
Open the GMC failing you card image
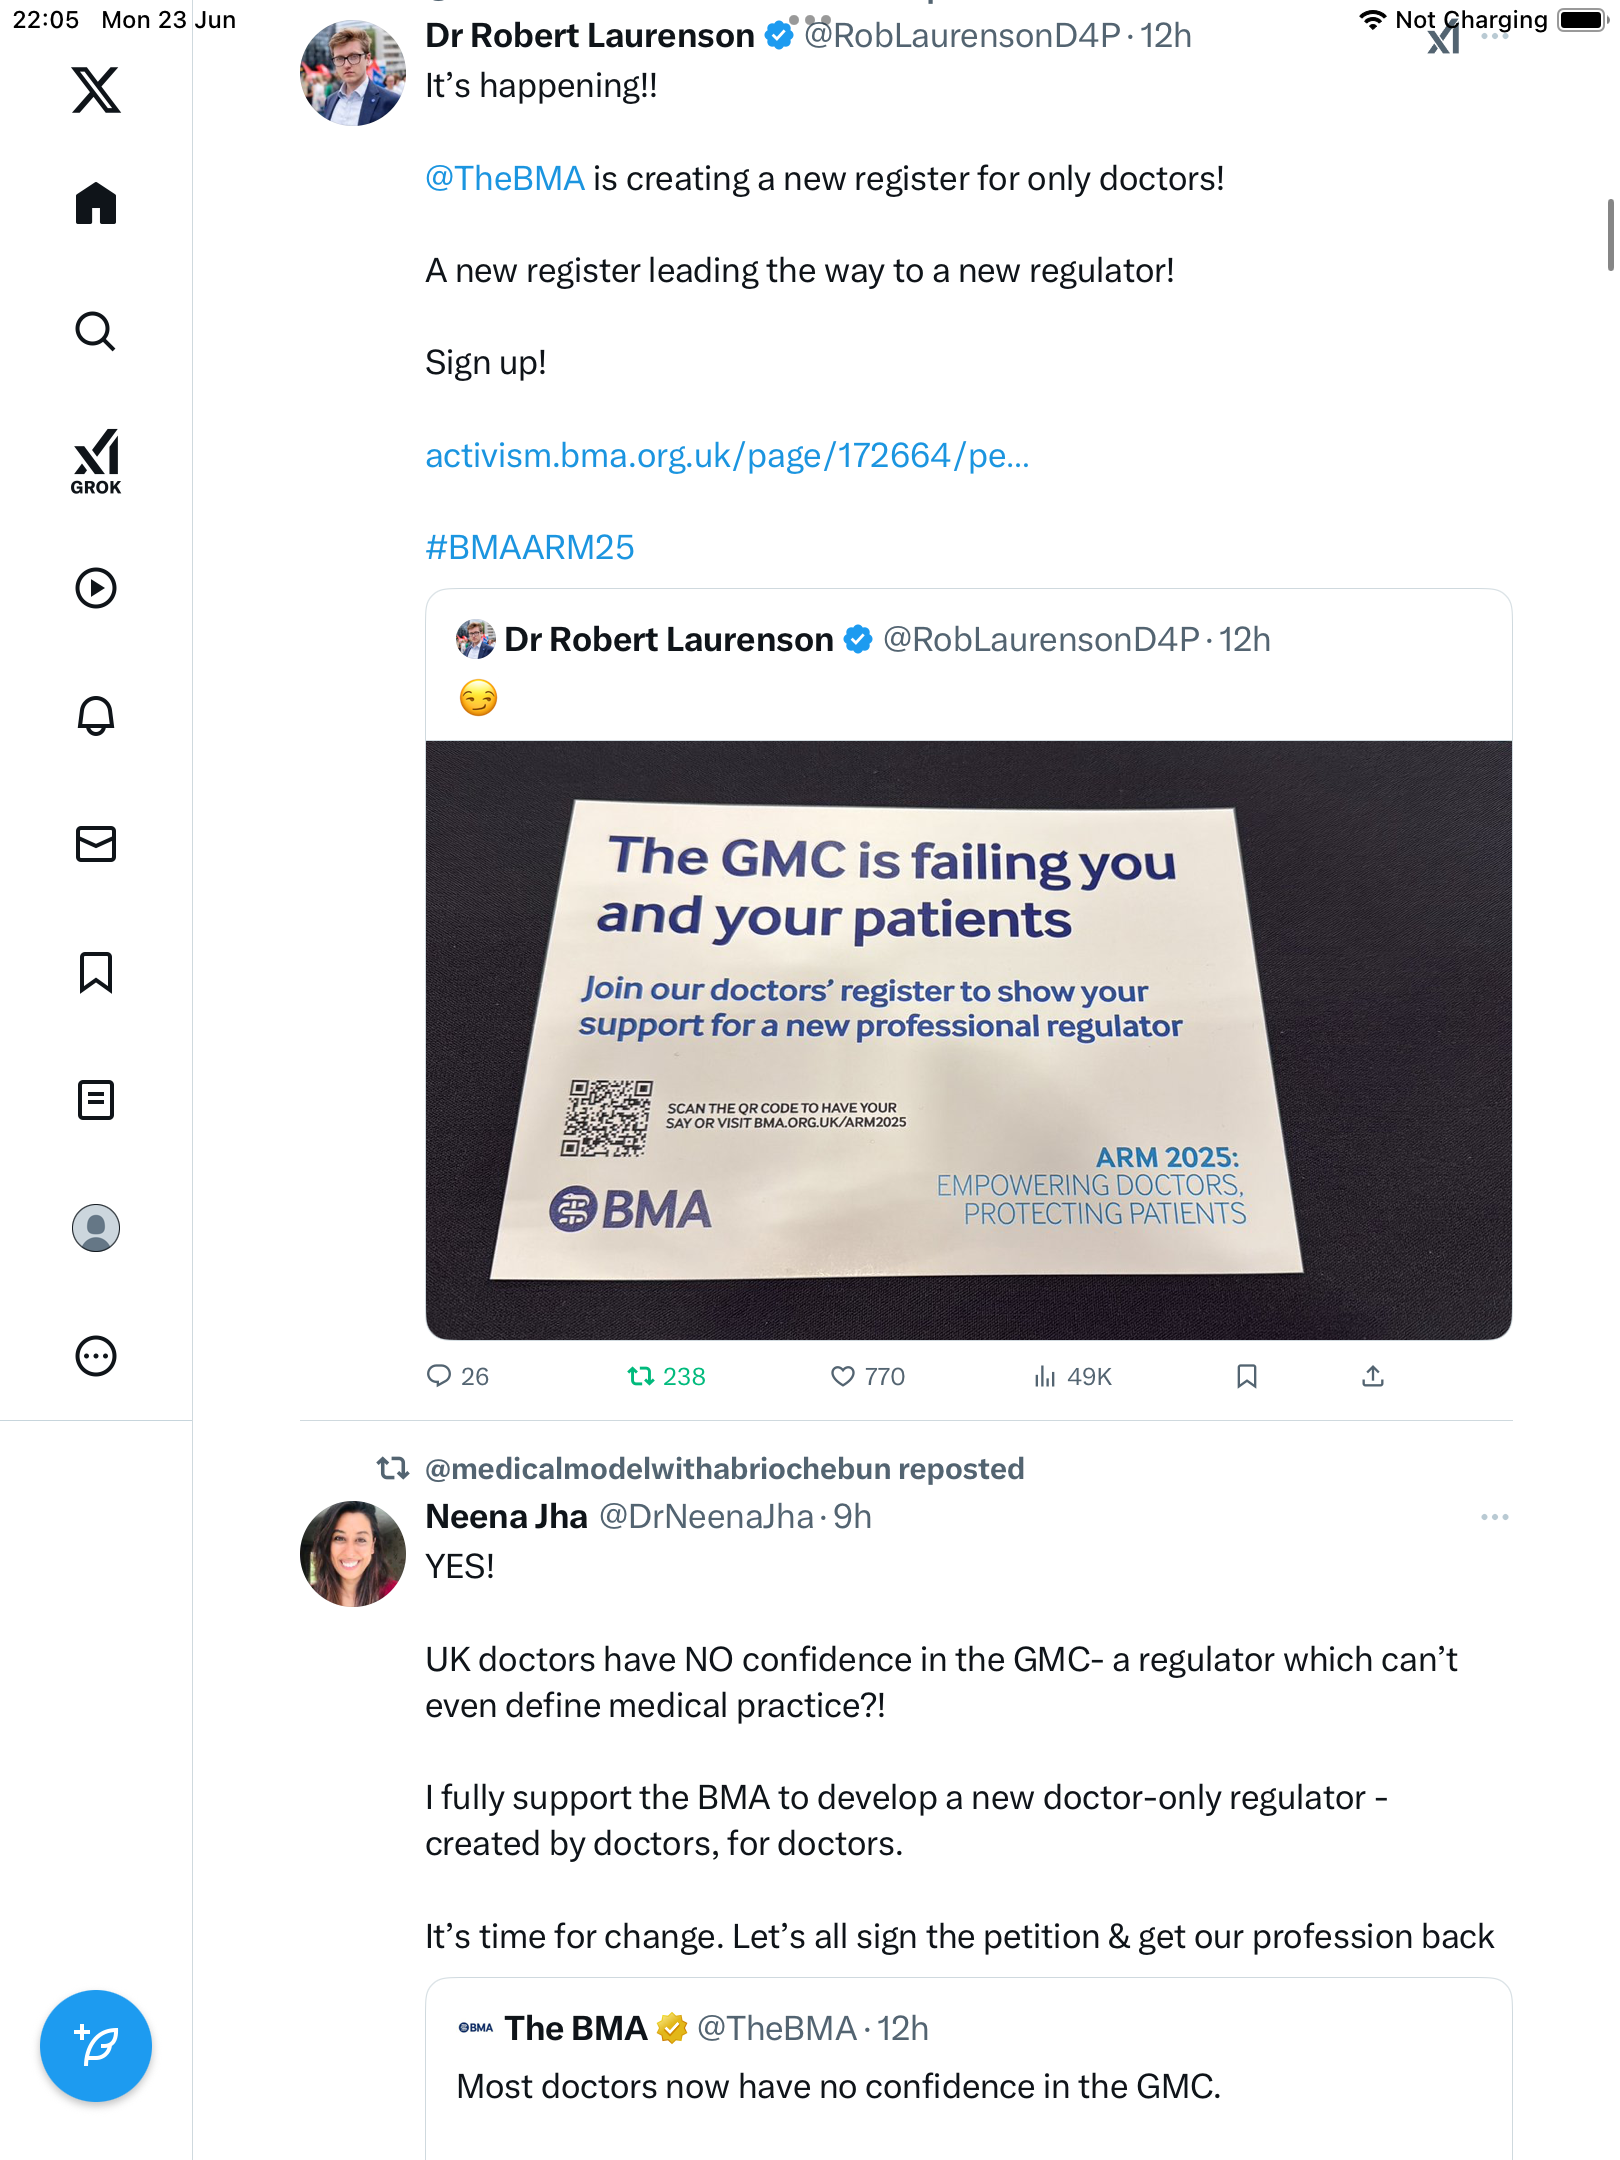tap(968, 1040)
